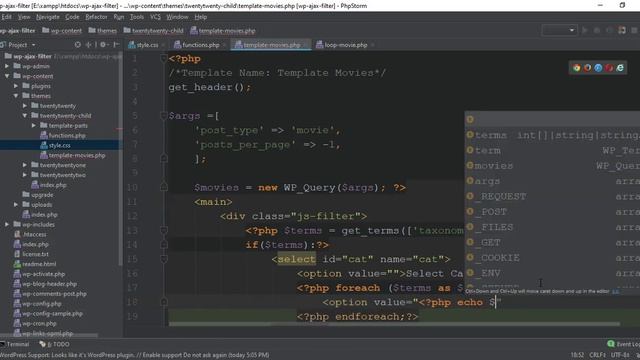Screen dimensions: 640x360
Task: Choose 'movies' autocomplete suggestion
Action: point(553,166)
